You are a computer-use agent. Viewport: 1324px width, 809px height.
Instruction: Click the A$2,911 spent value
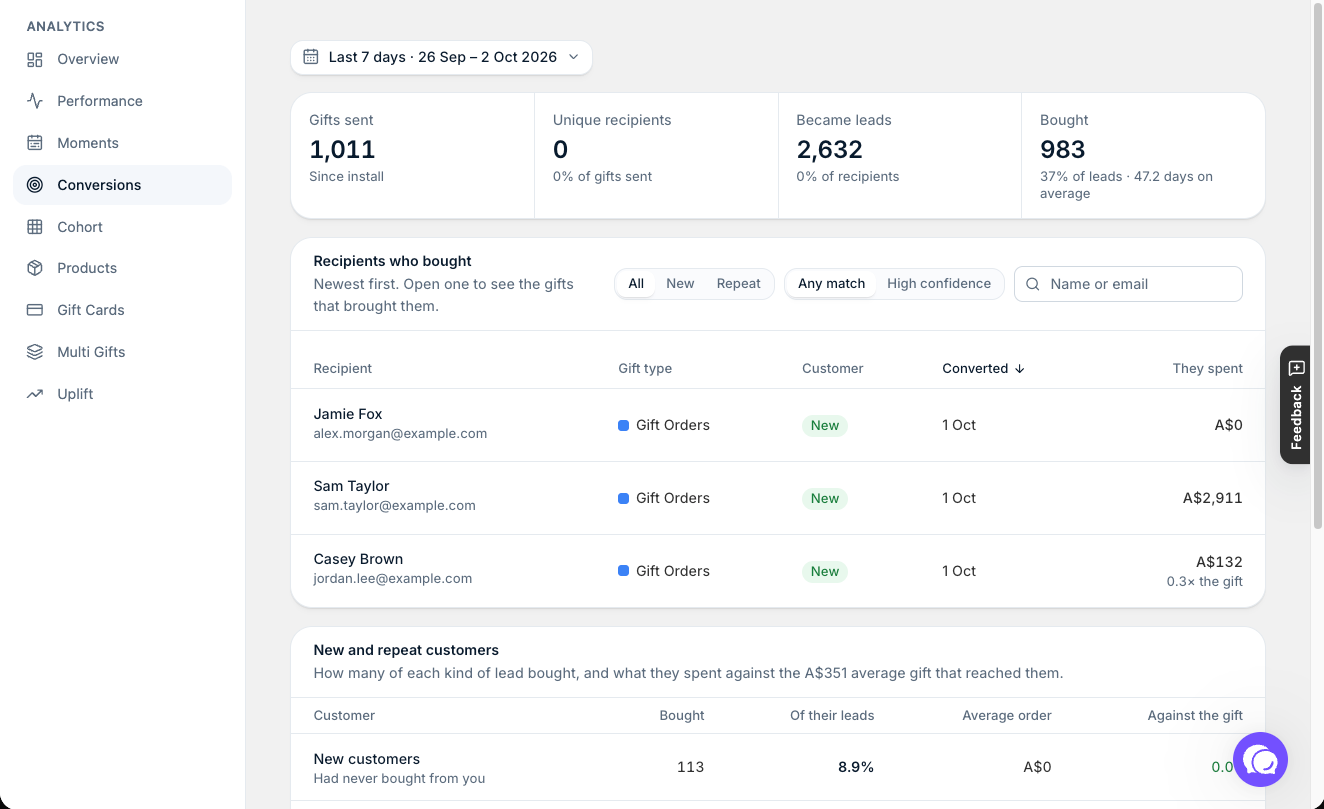pyautogui.click(x=1213, y=498)
